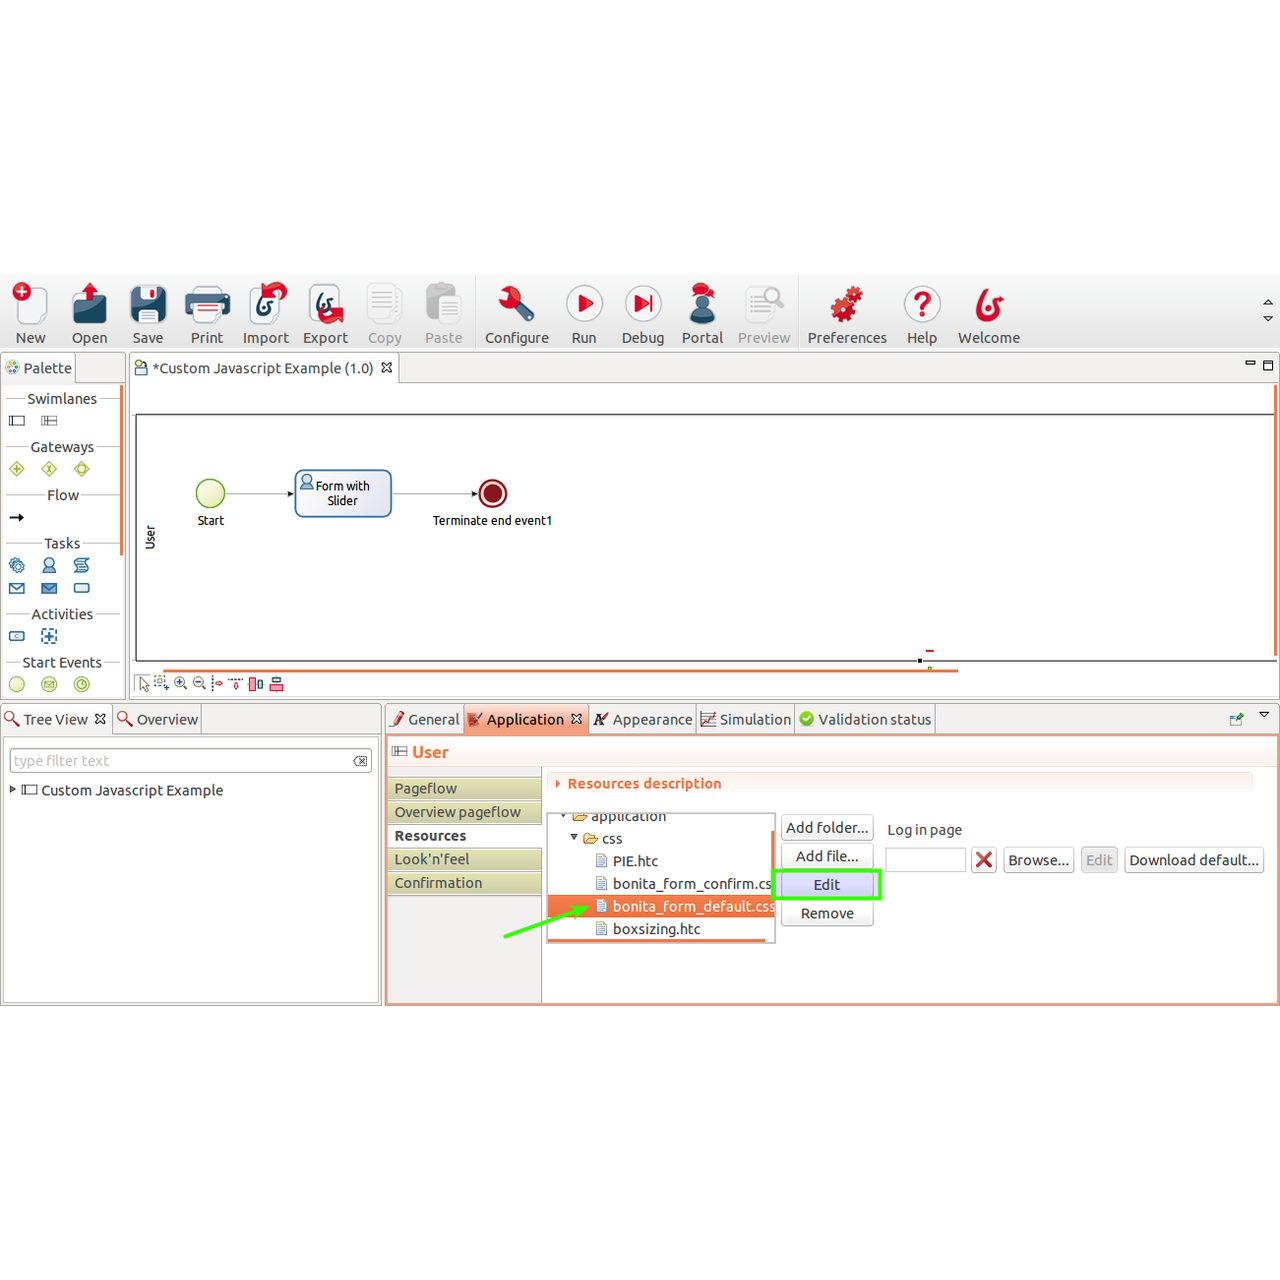Select boxsizing.htc in the resources tree

656,929
